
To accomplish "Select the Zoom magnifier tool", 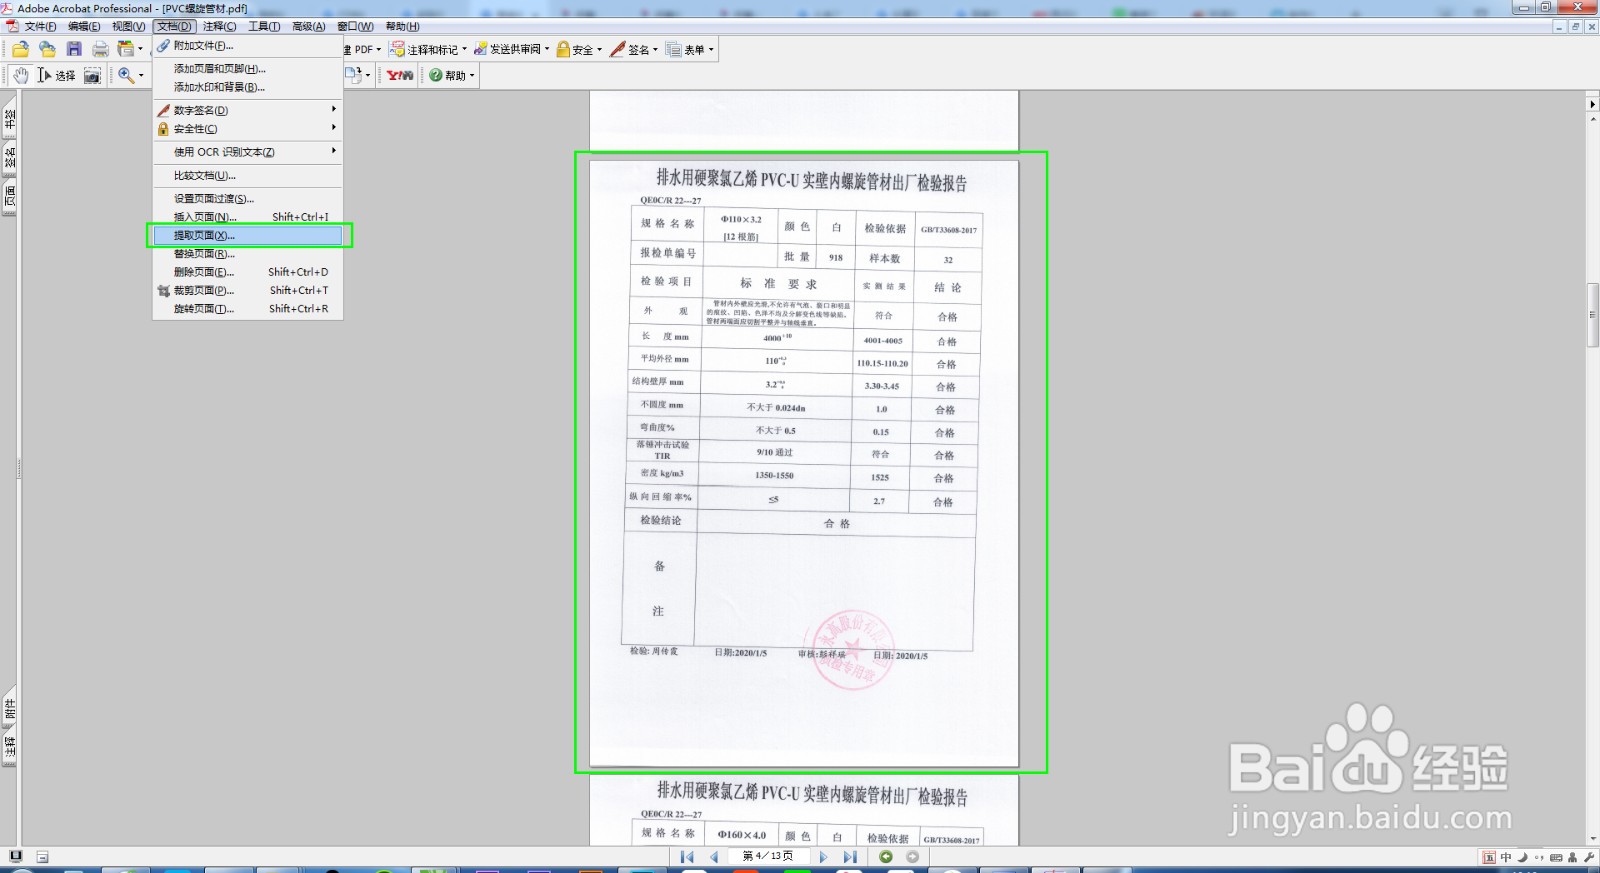I will tap(125, 75).
